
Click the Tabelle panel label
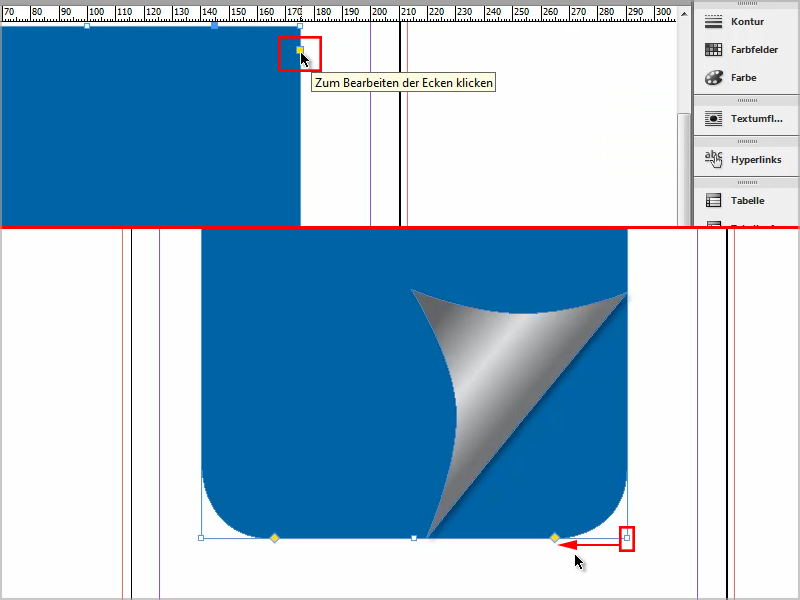pyautogui.click(x=748, y=200)
